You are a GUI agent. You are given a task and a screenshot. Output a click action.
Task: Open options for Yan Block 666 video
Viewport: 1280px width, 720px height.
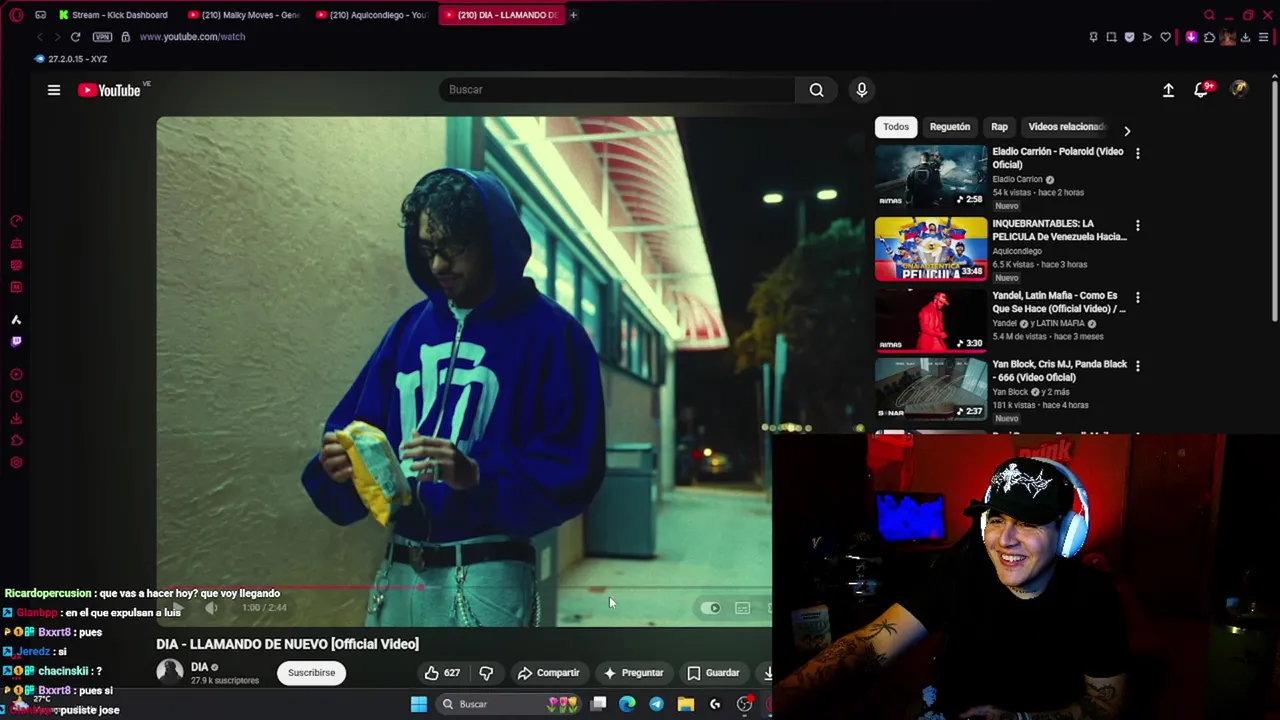pyautogui.click(x=1137, y=366)
